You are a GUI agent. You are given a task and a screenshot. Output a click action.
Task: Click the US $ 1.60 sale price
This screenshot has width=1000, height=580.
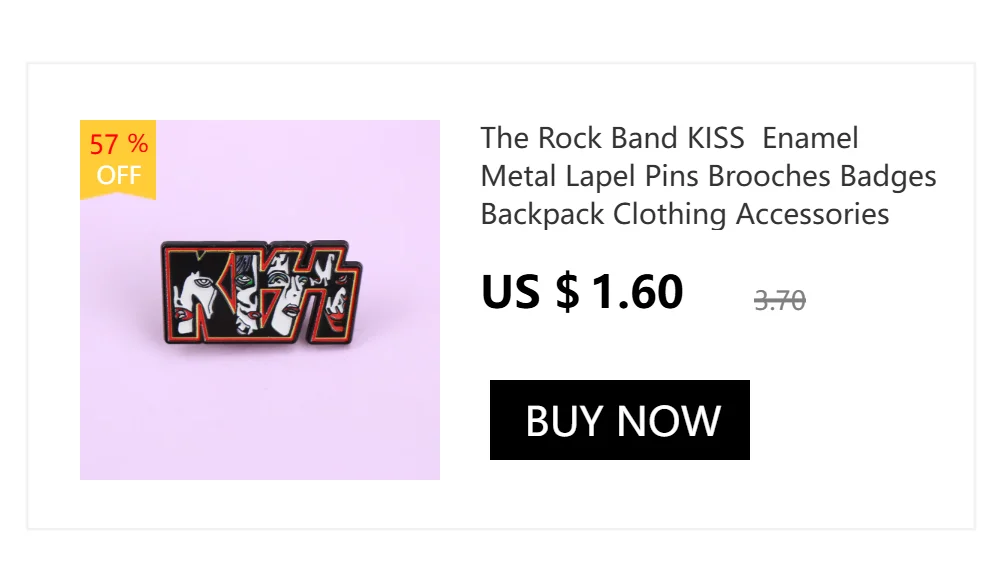(x=582, y=292)
